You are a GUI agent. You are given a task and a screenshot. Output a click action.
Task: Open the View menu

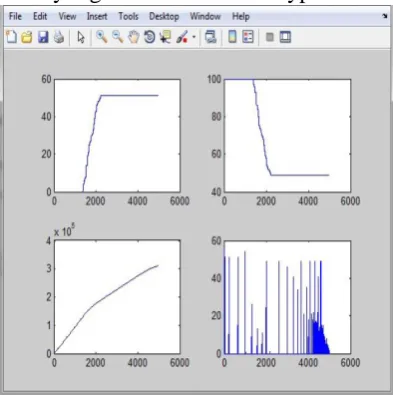[67, 16]
